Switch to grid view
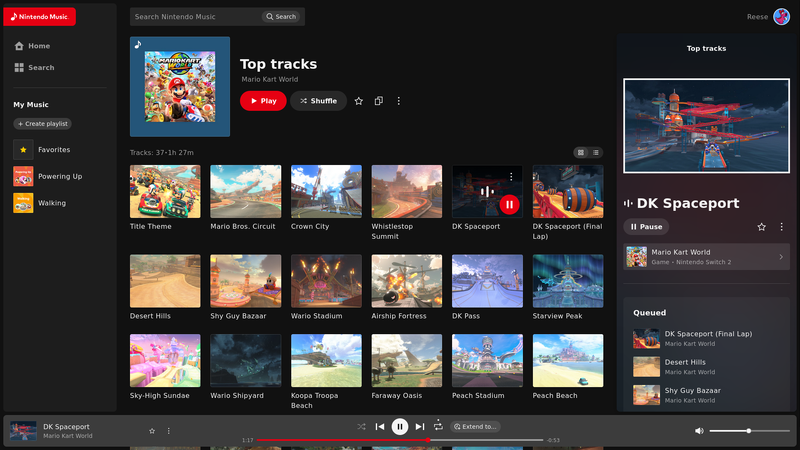The width and height of the screenshot is (800, 450). (x=581, y=153)
